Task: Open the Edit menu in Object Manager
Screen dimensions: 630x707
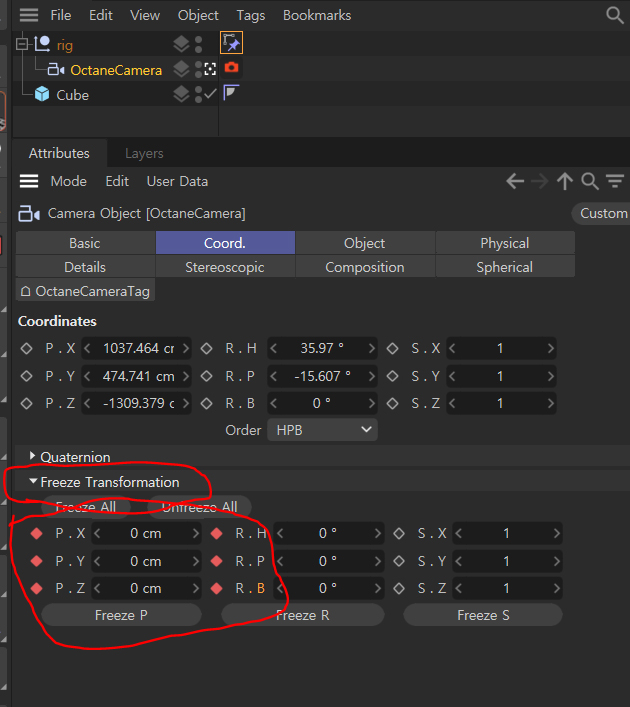Action: (x=101, y=15)
